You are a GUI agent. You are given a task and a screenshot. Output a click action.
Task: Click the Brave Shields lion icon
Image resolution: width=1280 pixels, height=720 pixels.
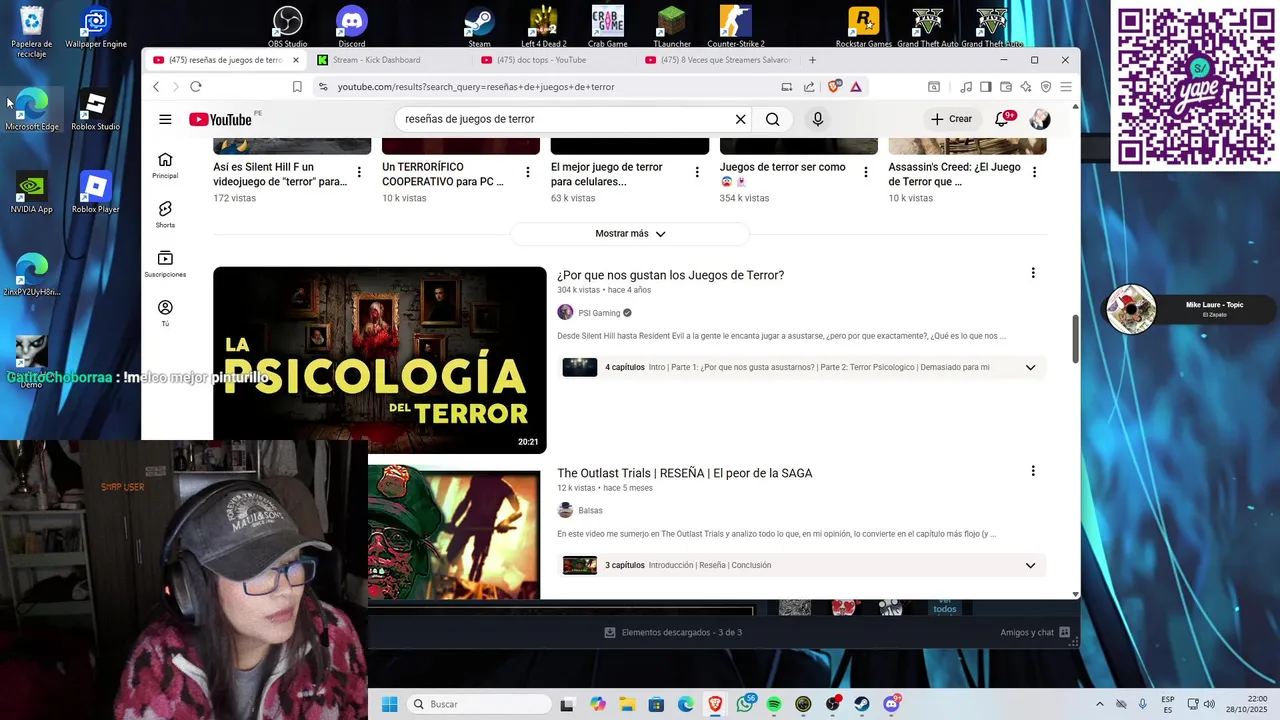pyautogui.click(x=834, y=87)
